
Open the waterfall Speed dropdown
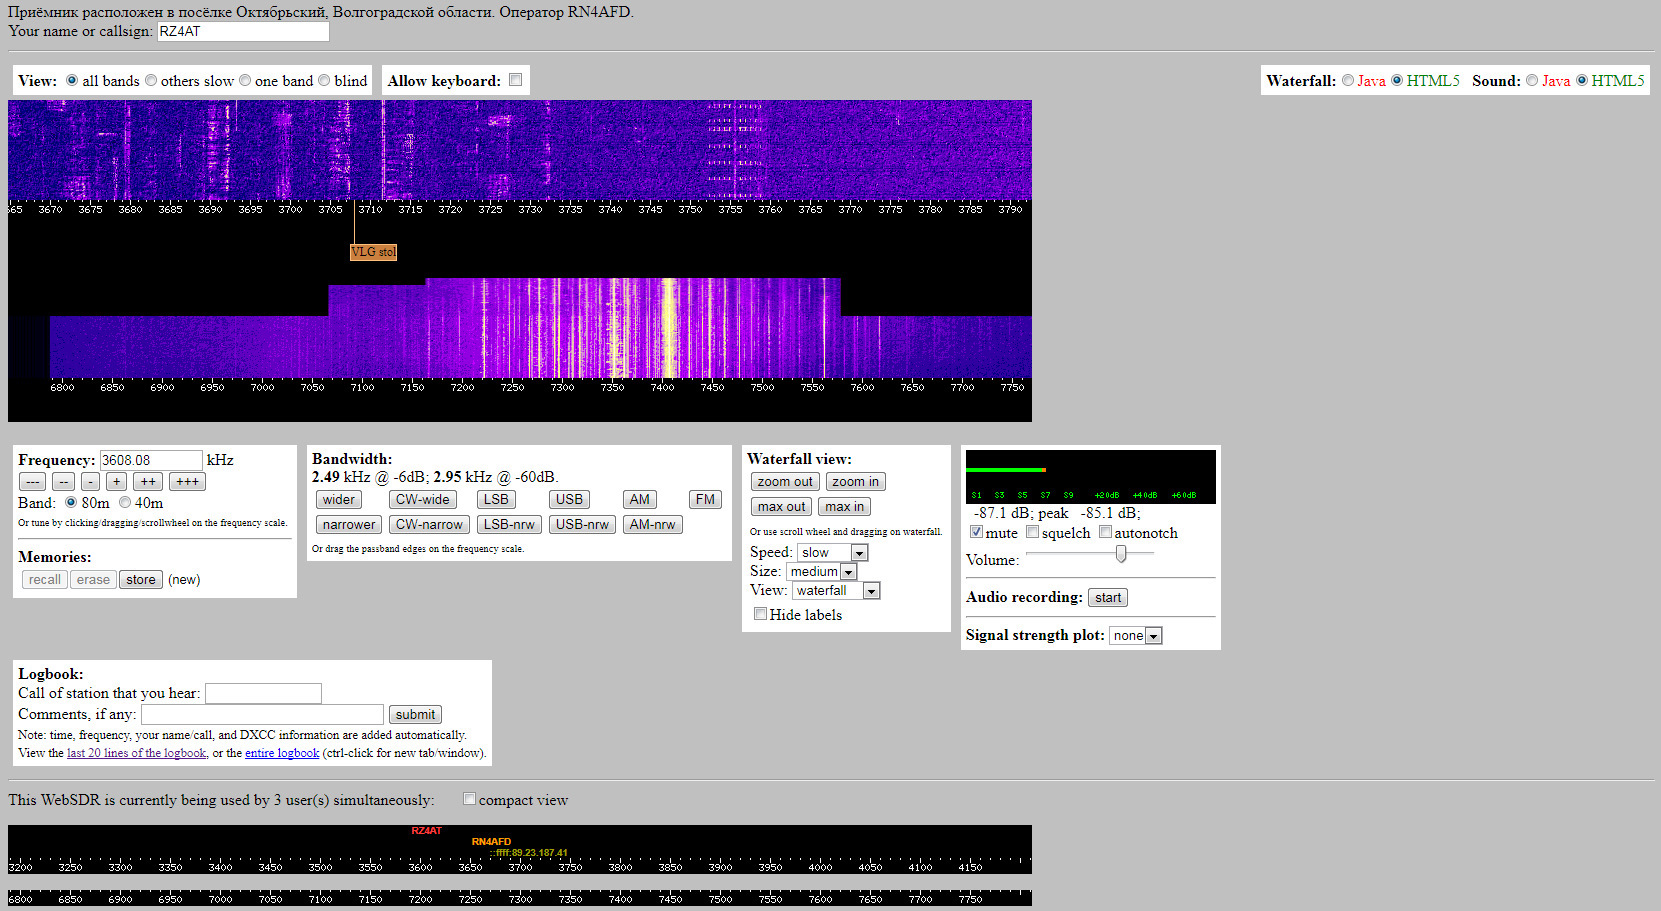click(833, 553)
